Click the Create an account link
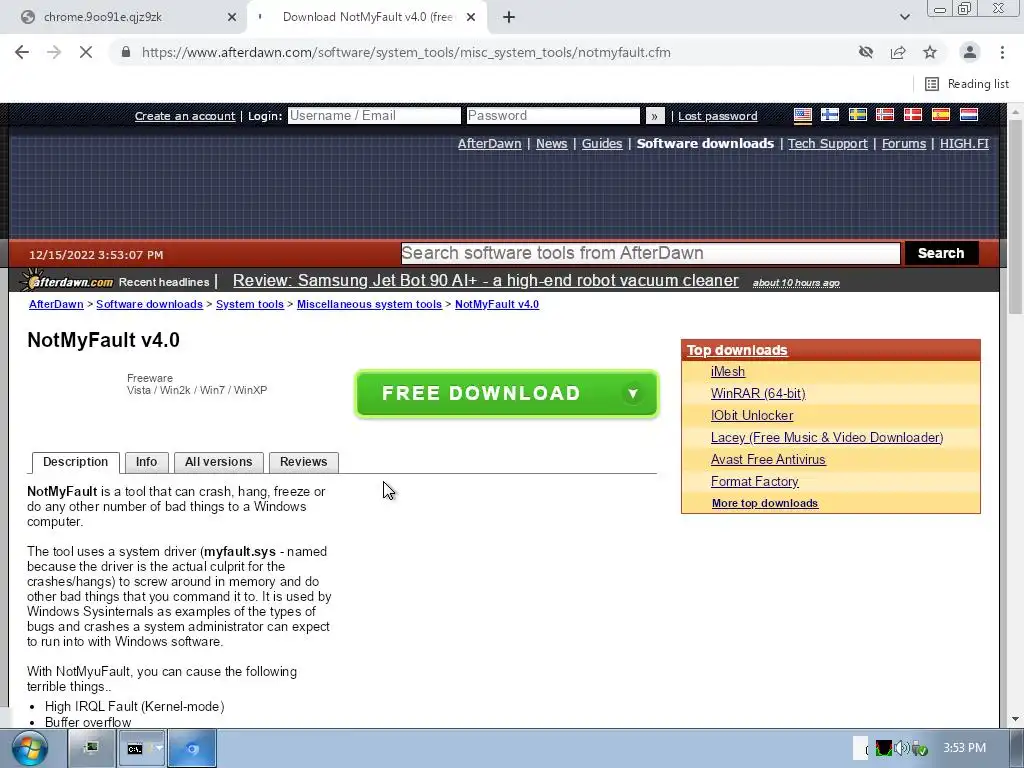Image resolution: width=1024 pixels, height=768 pixels. pos(185,116)
